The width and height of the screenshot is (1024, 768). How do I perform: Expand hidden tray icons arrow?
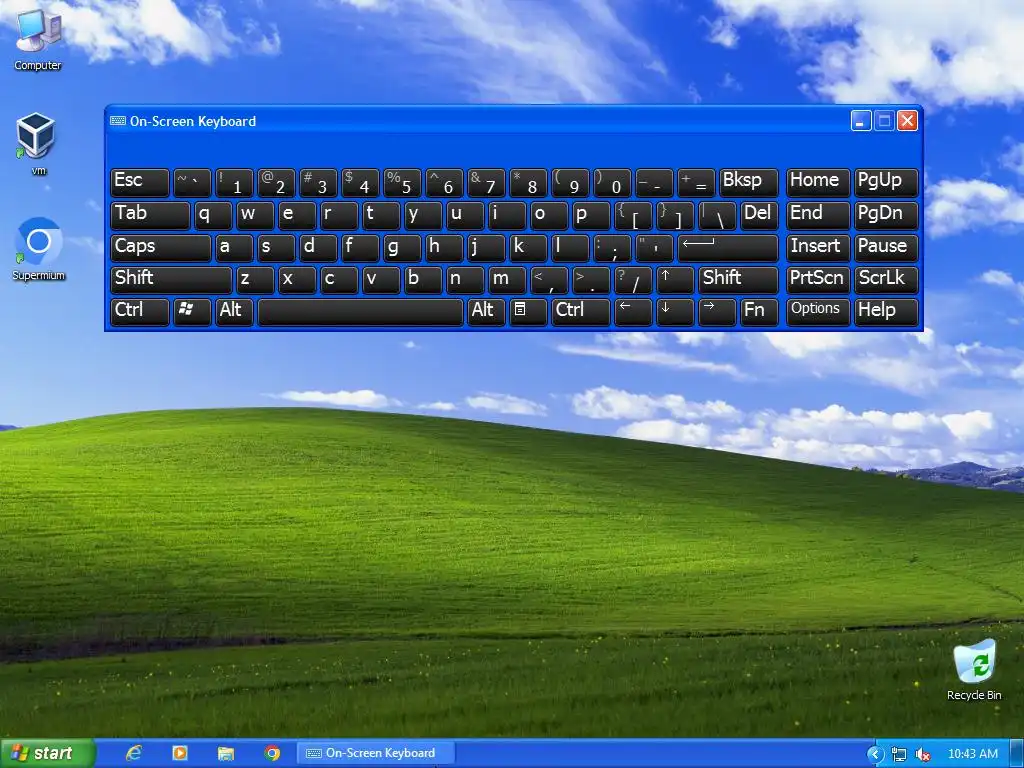(874, 754)
